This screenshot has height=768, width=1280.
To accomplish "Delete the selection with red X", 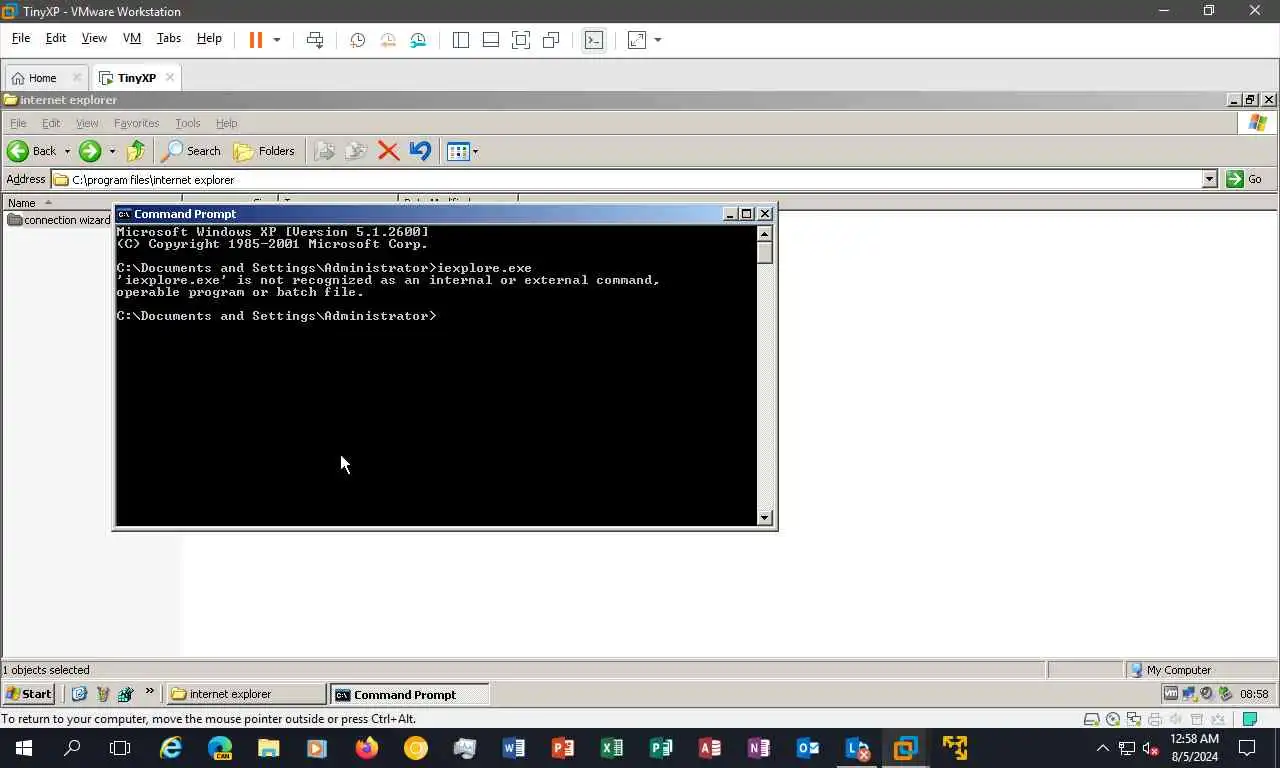I will click(x=388, y=151).
